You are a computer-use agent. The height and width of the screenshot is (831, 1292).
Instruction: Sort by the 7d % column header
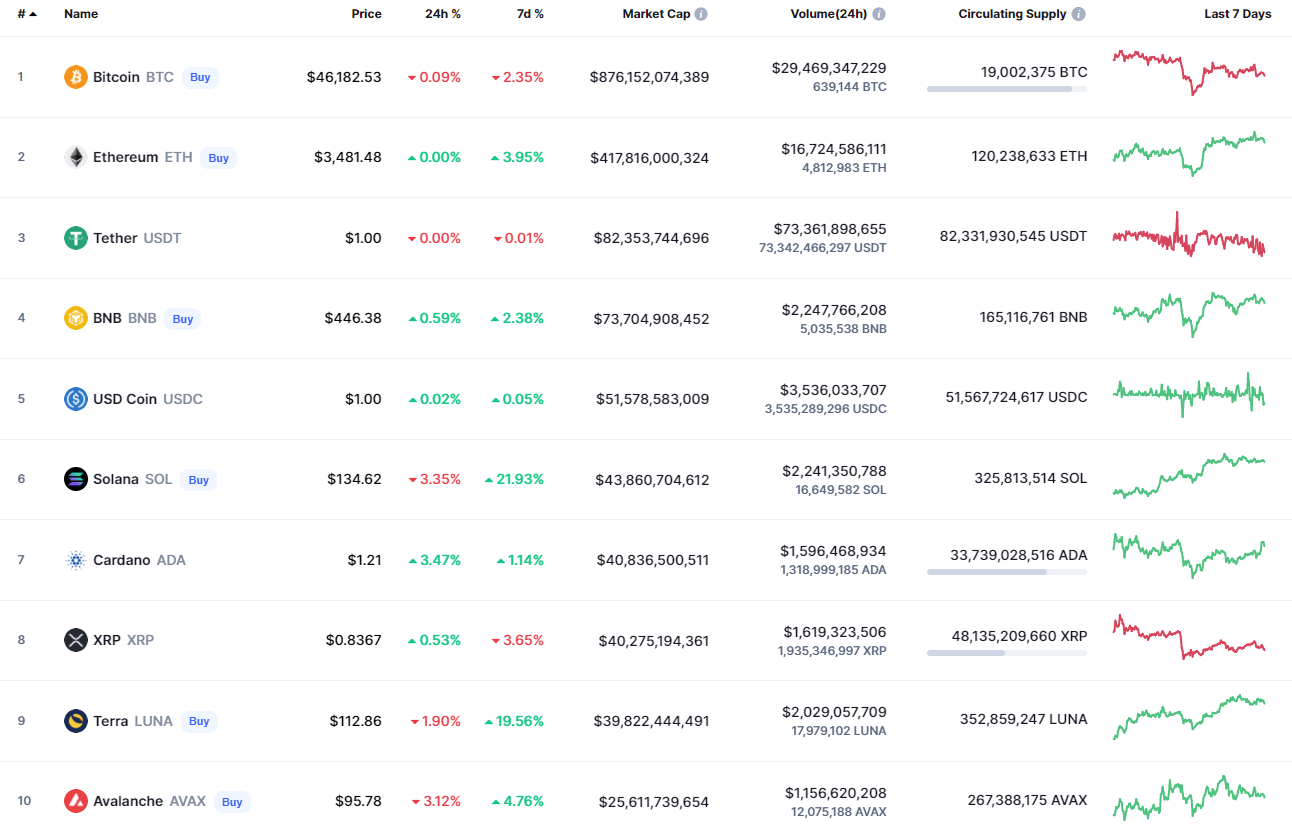(531, 15)
